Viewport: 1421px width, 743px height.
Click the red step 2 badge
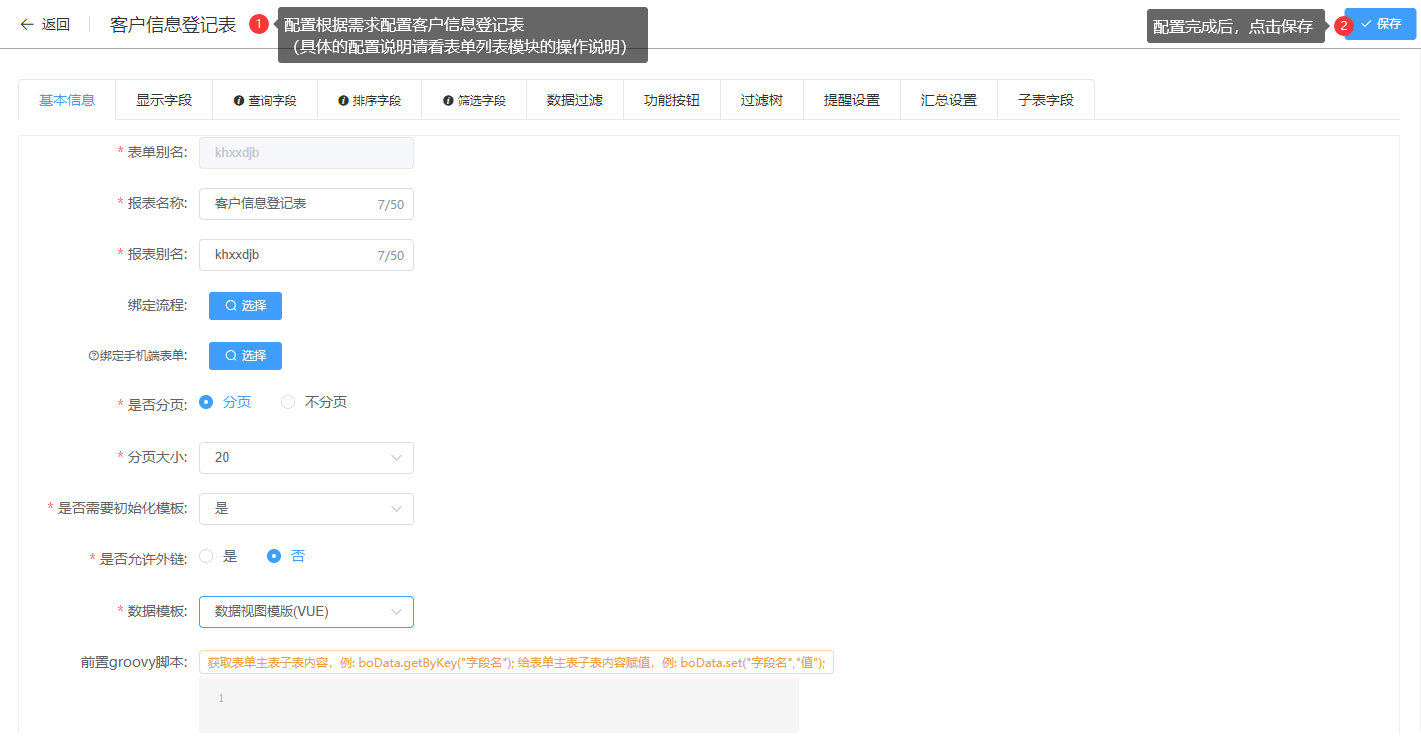click(x=1343, y=25)
